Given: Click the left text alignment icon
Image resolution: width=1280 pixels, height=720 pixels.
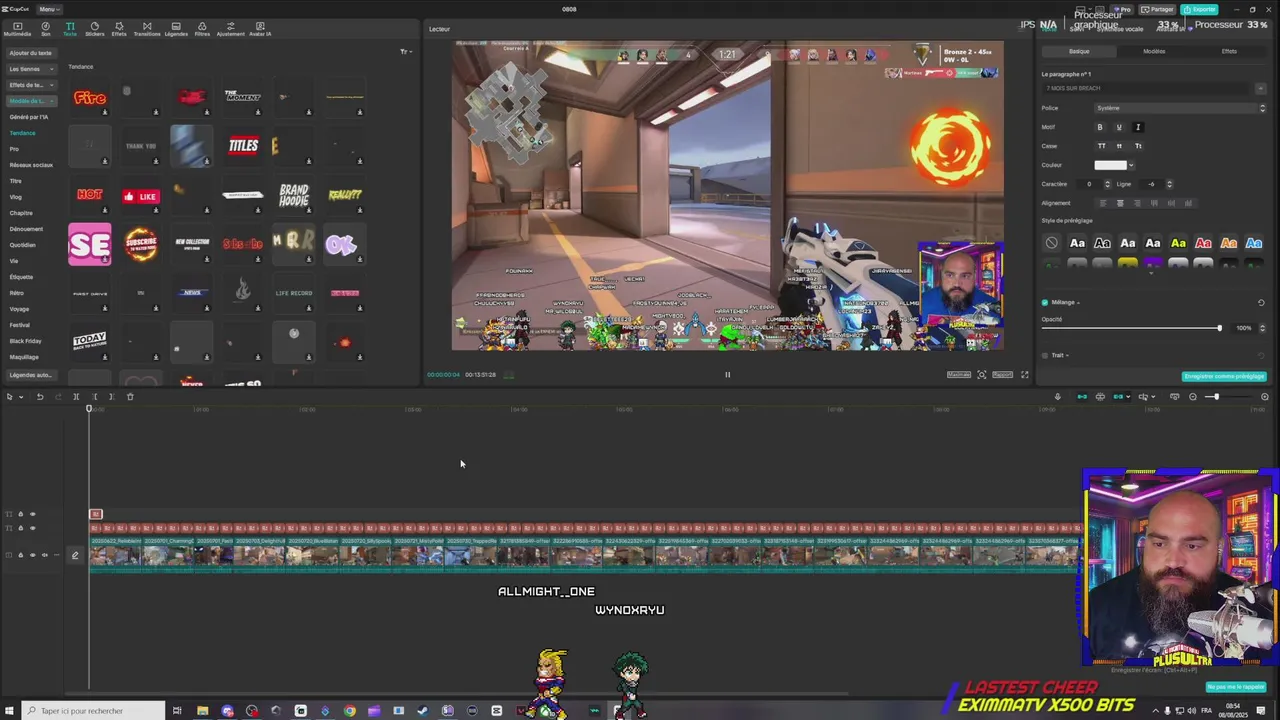Looking at the screenshot, I should pyautogui.click(x=1103, y=203).
